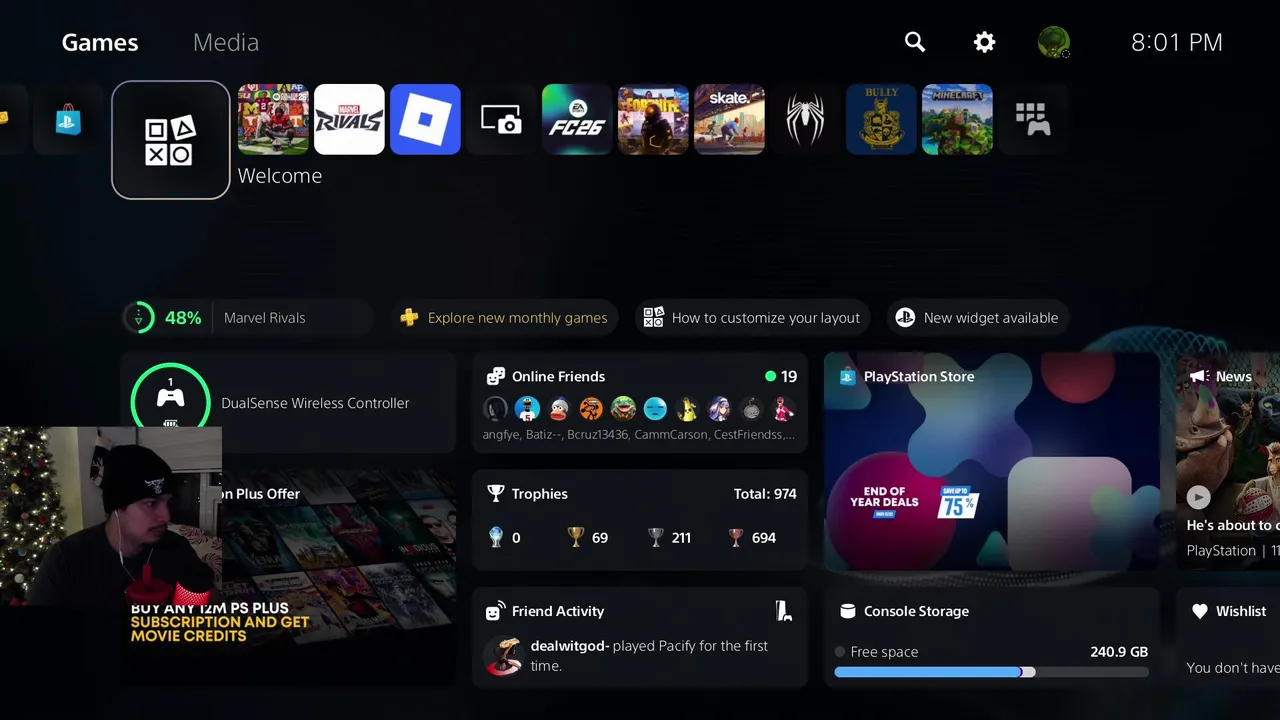The width and height of the screenshot is (1280, 720).
Task: Open the News widget
Action: click(1228, 461)
